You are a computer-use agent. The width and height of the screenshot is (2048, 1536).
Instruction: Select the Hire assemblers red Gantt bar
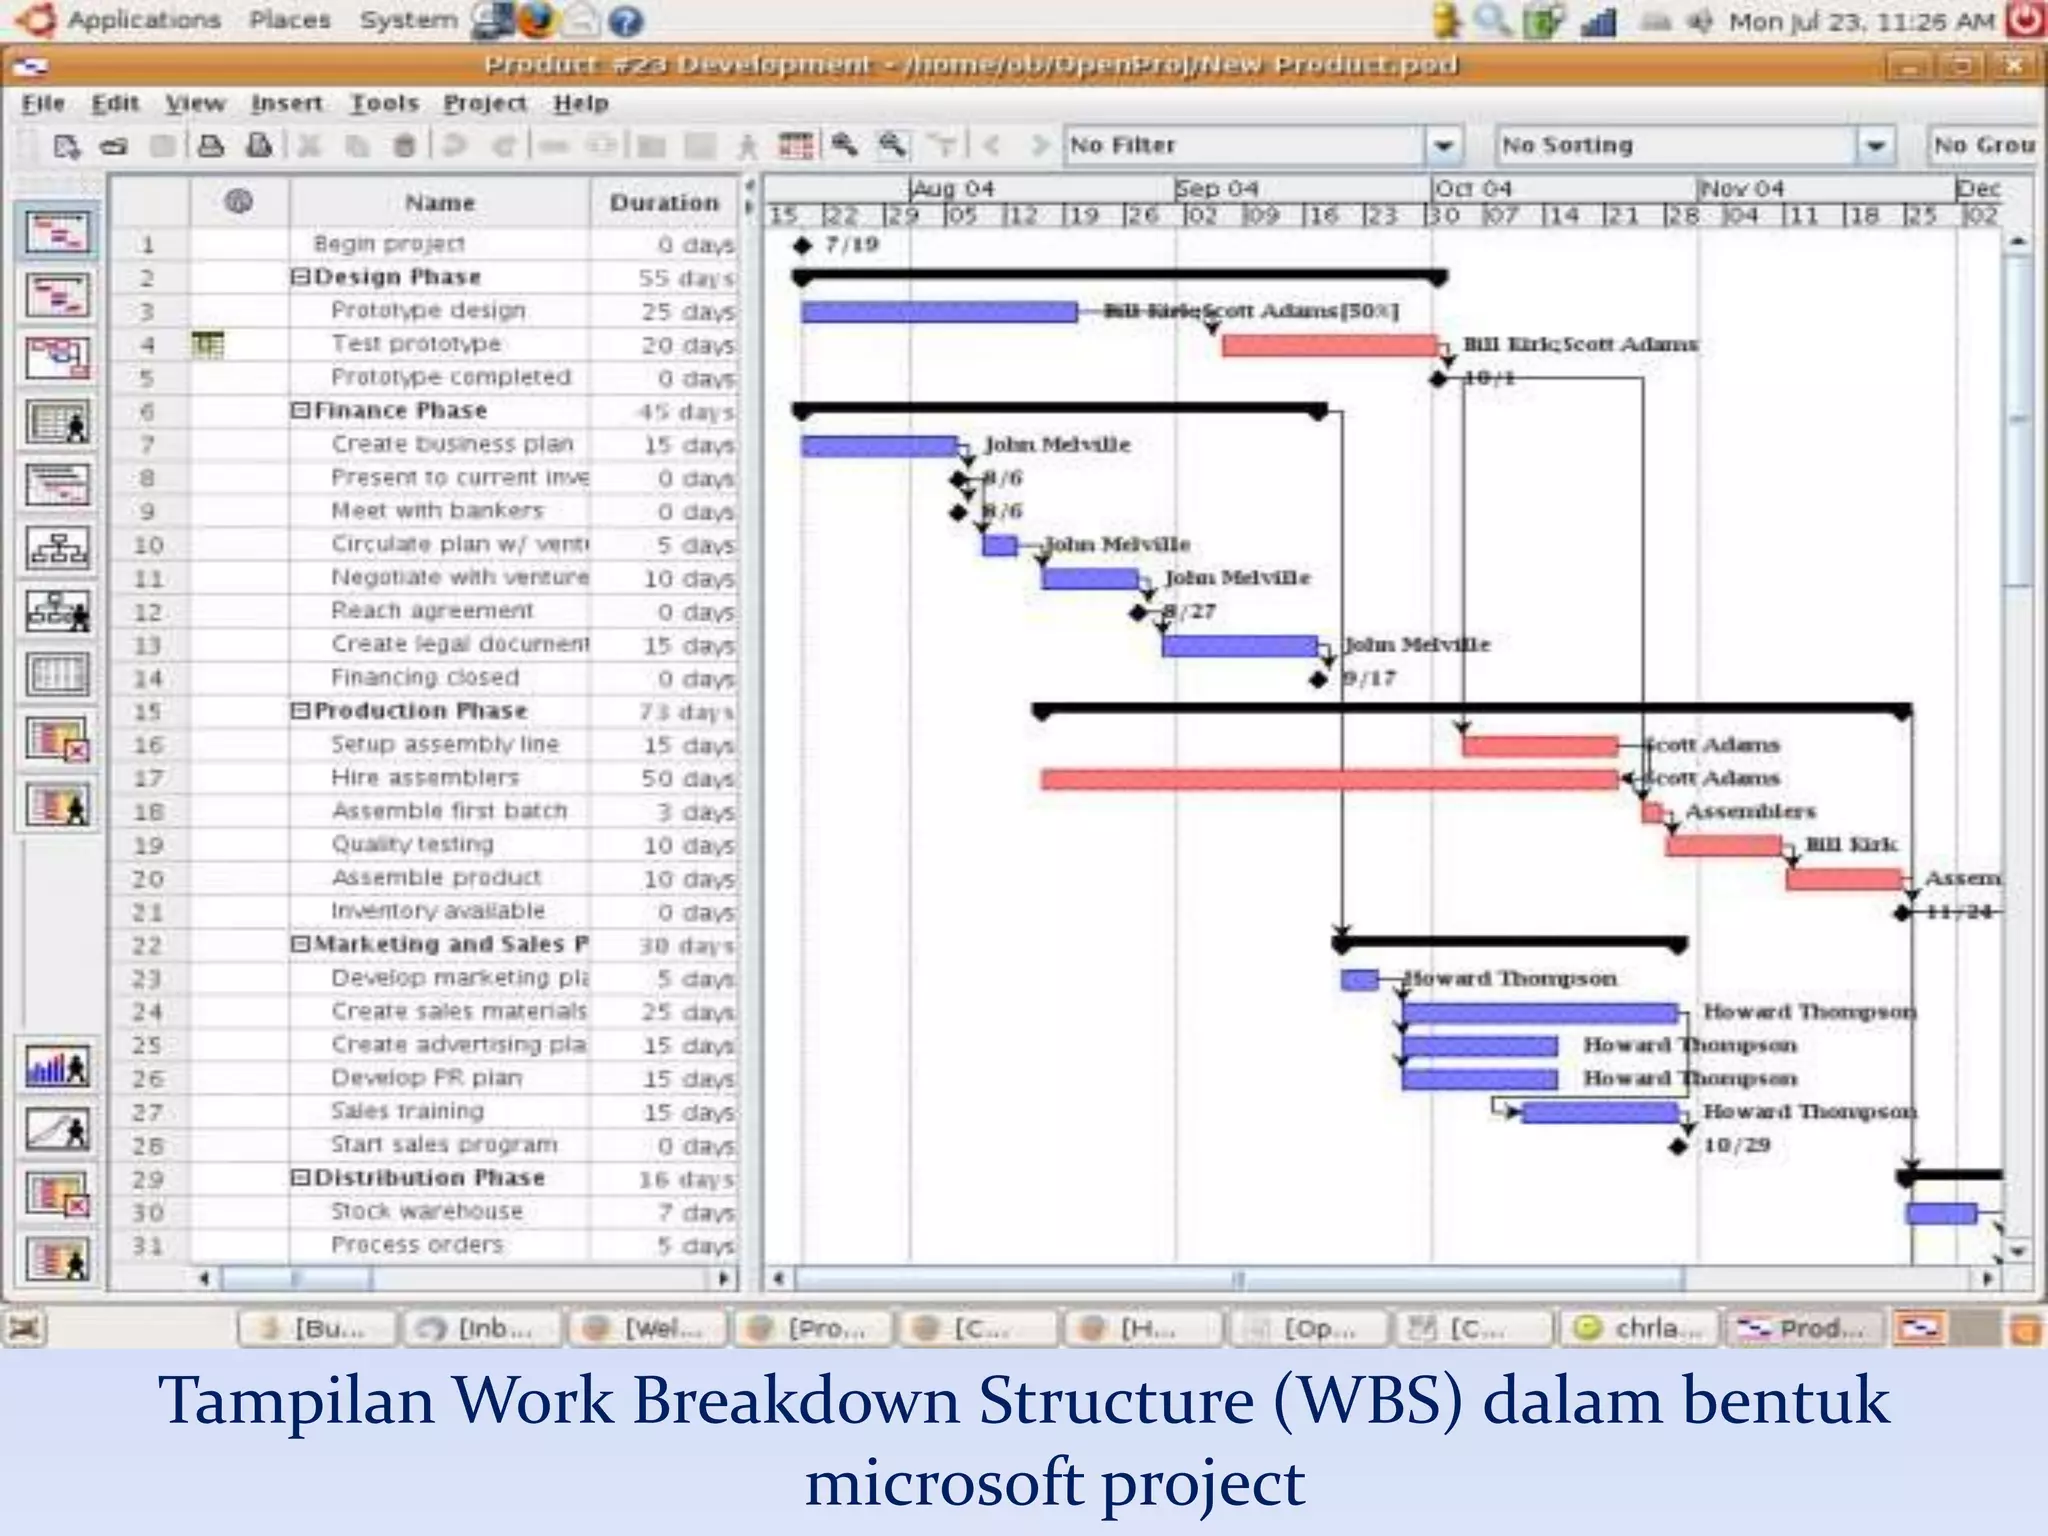pos(1329,779)
